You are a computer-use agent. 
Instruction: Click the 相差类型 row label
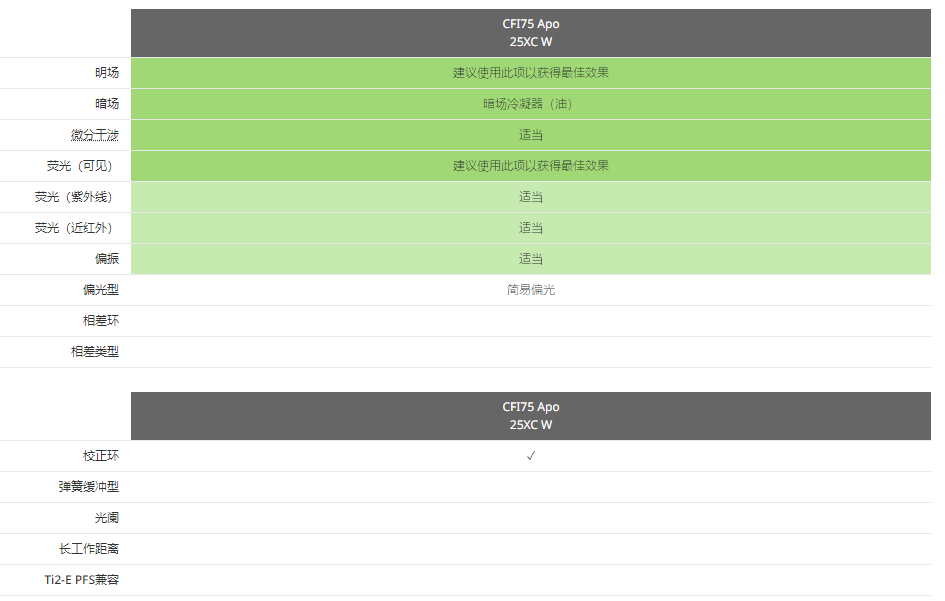click(x=95, y=352)
